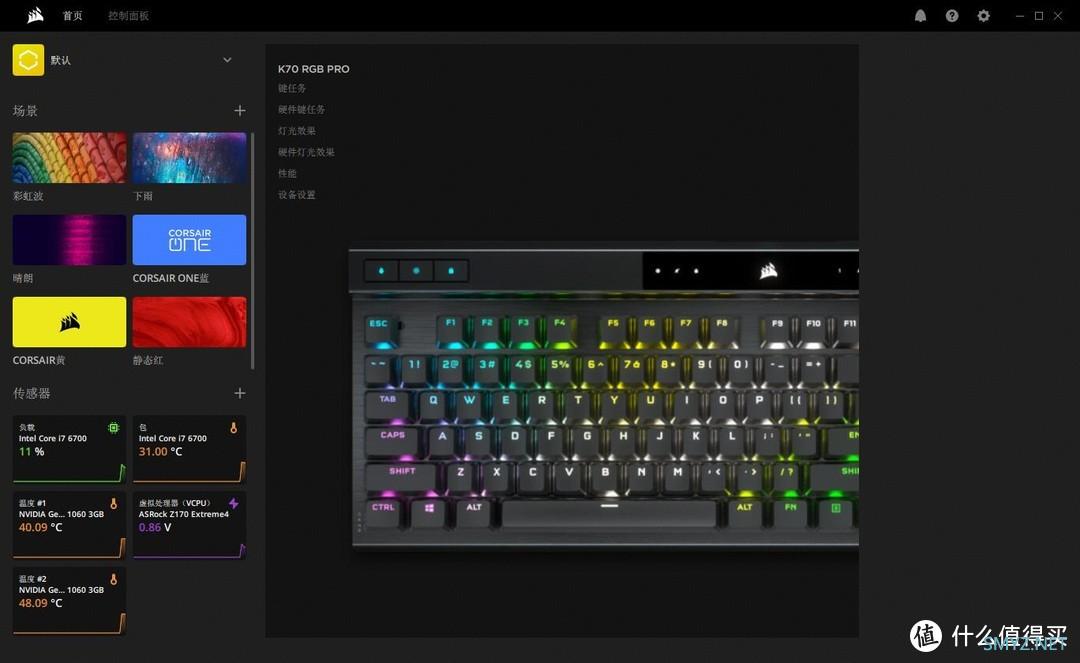Click the scenes list scrollbar
This screenshot has width=1080, height=663.
point(253,251)
